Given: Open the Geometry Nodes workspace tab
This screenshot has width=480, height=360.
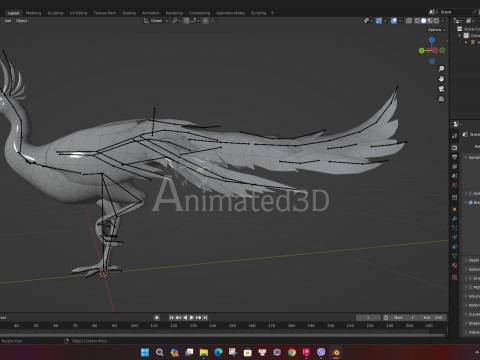Looking at the screenshot, I should tap(230, 13).
